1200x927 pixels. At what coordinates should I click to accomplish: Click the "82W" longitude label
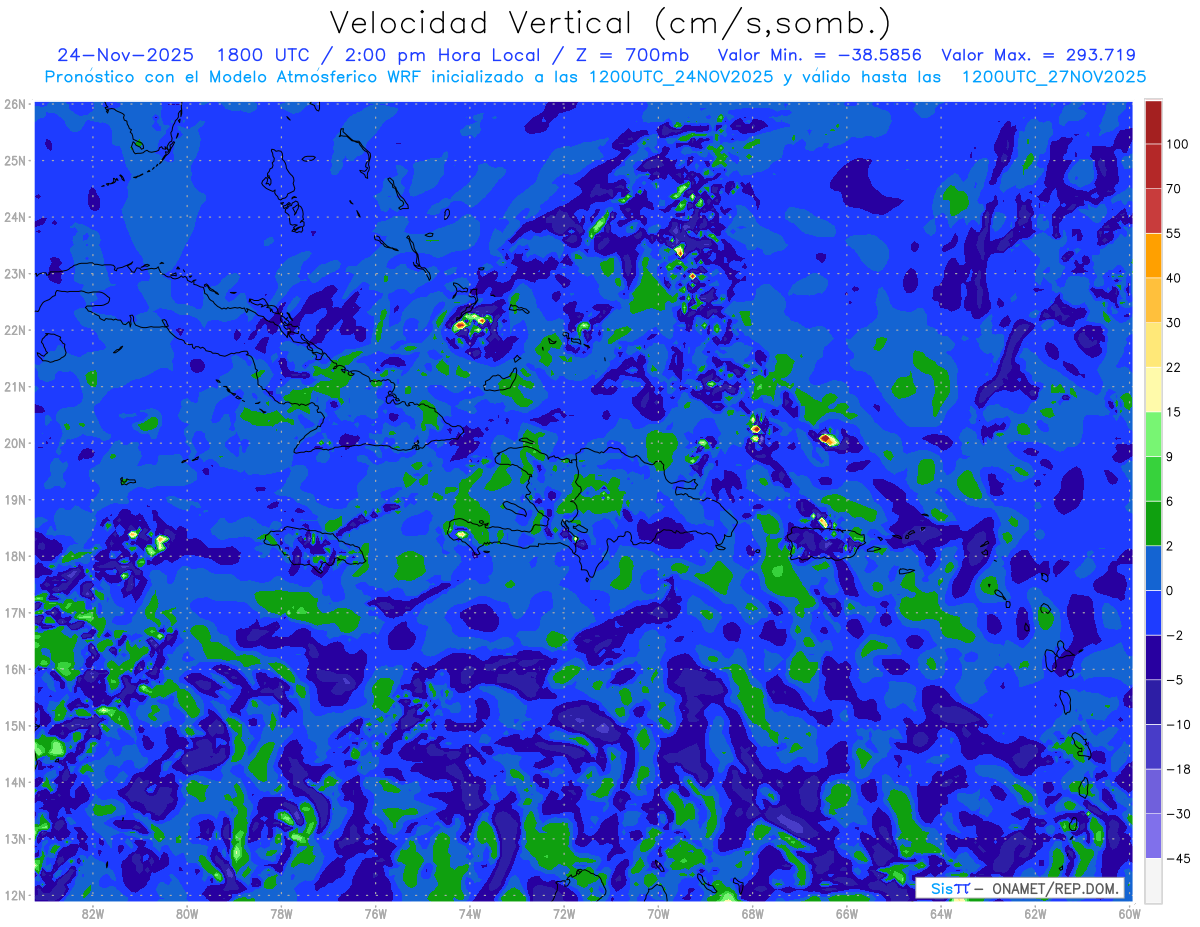tap(93, 914)
